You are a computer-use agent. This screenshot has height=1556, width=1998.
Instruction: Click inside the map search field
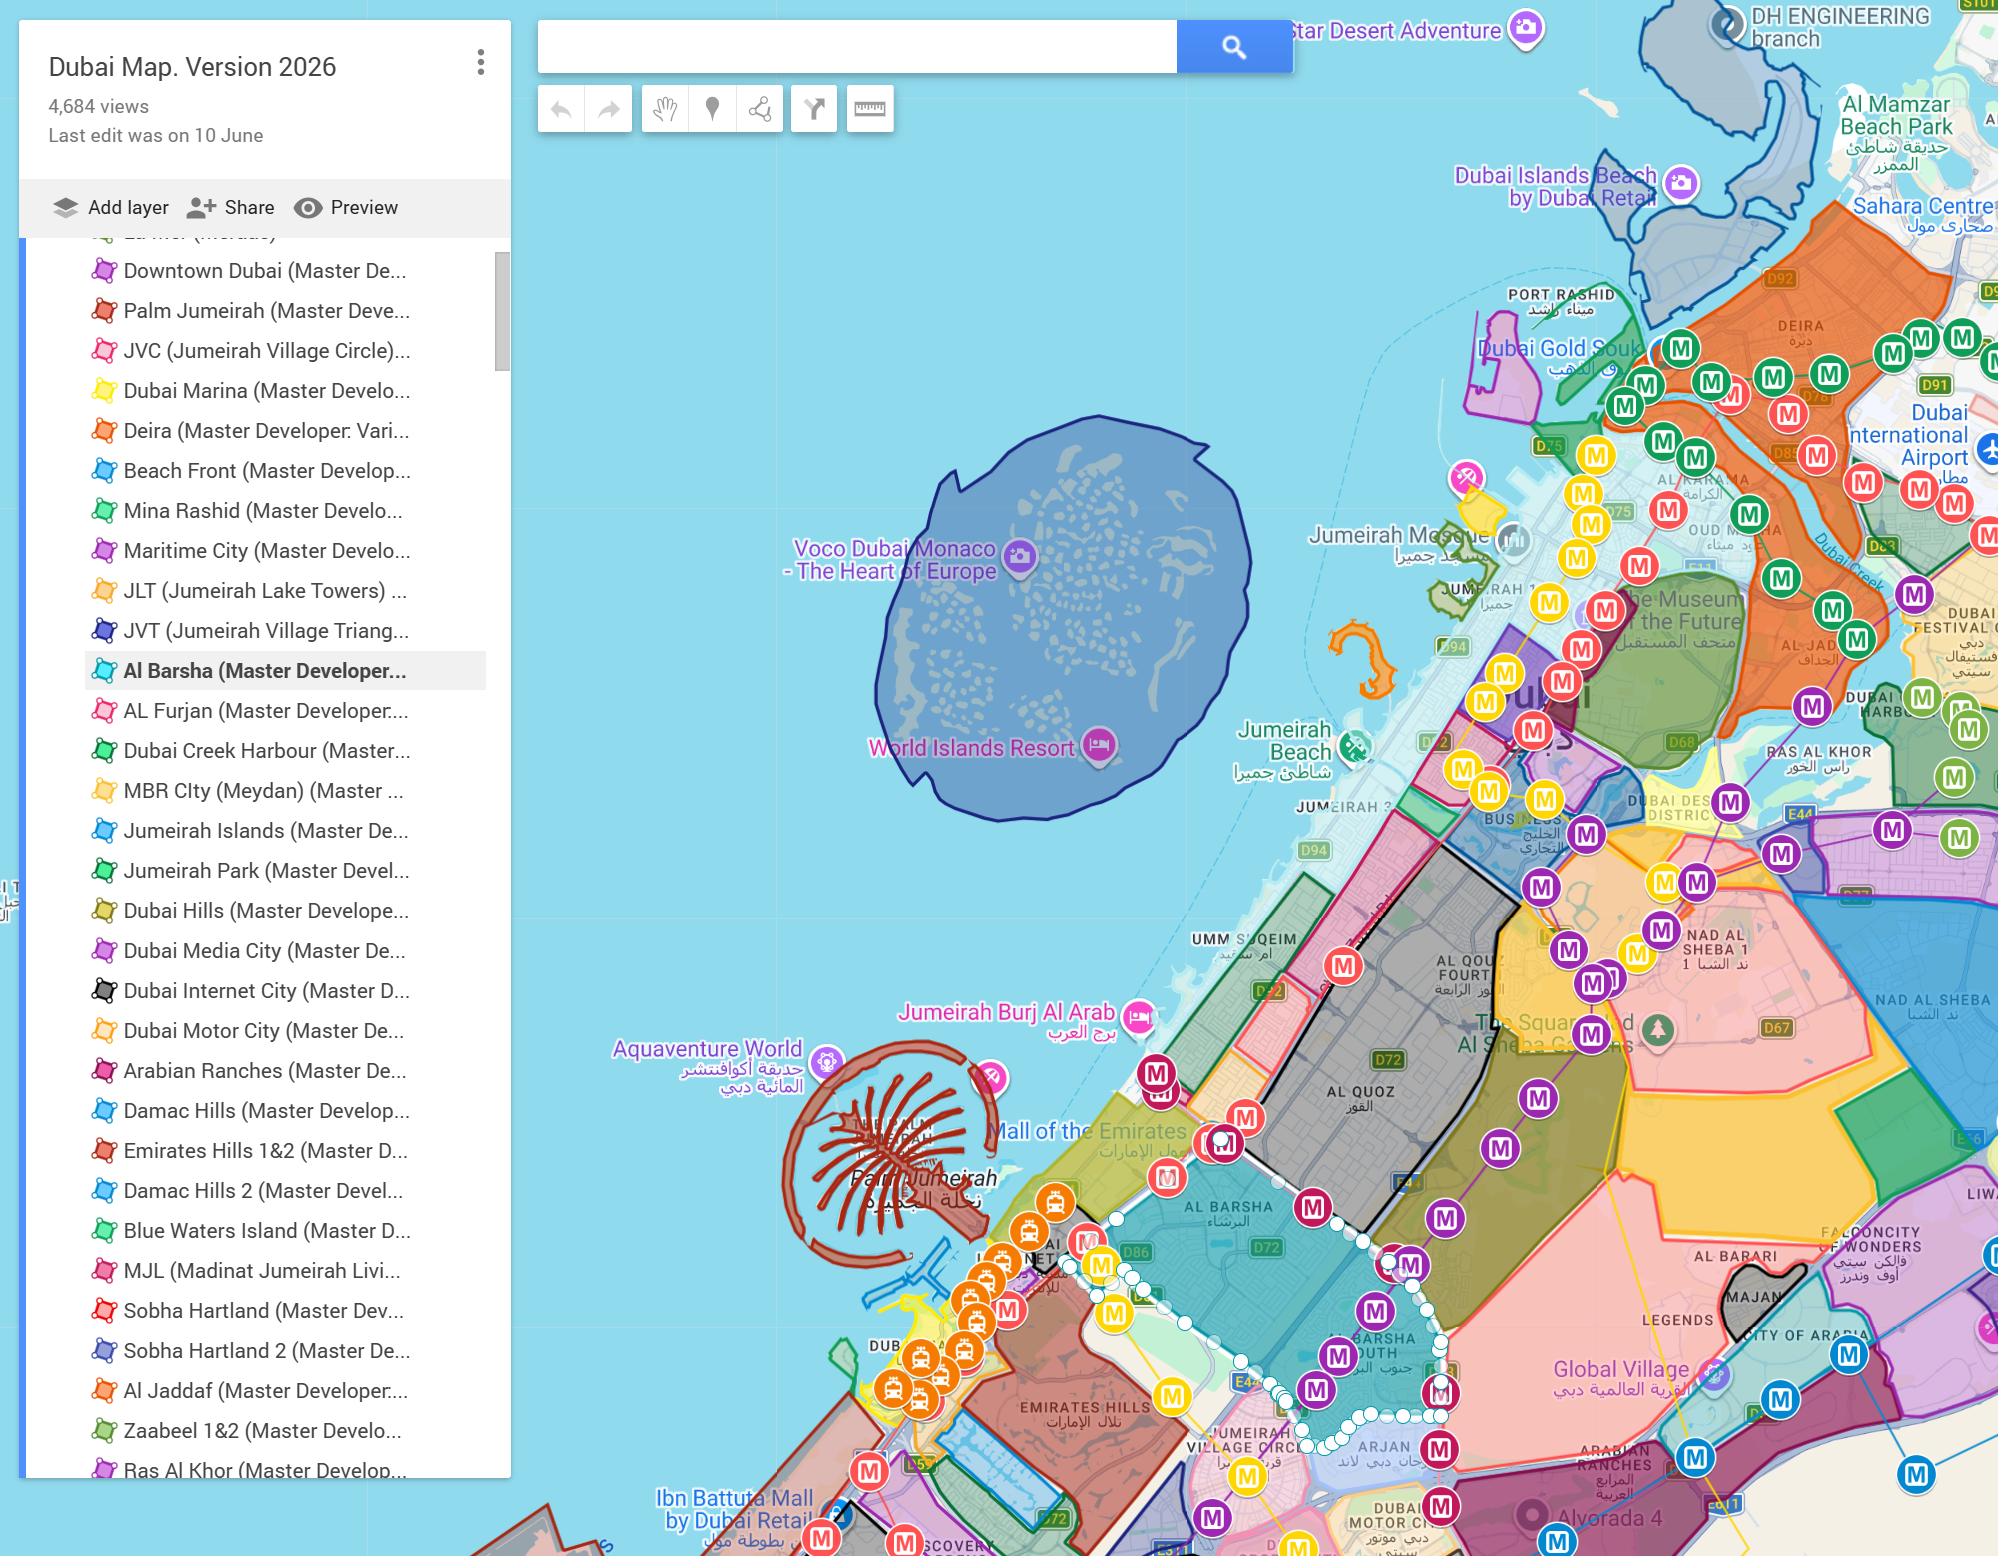coord(857,47)
